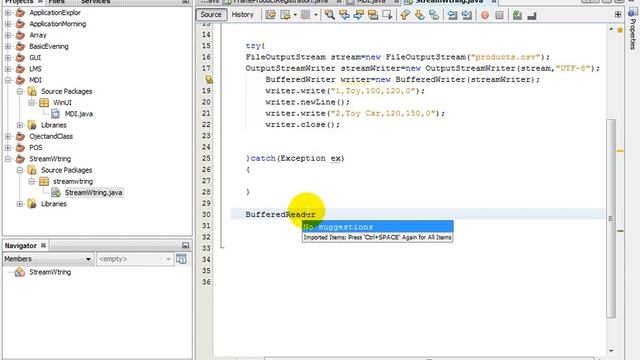Image resolution: width=640 pixels, height=360 pixels.
Task: Toggle Bookmark on current line
Action: click(x=433, y=15)
